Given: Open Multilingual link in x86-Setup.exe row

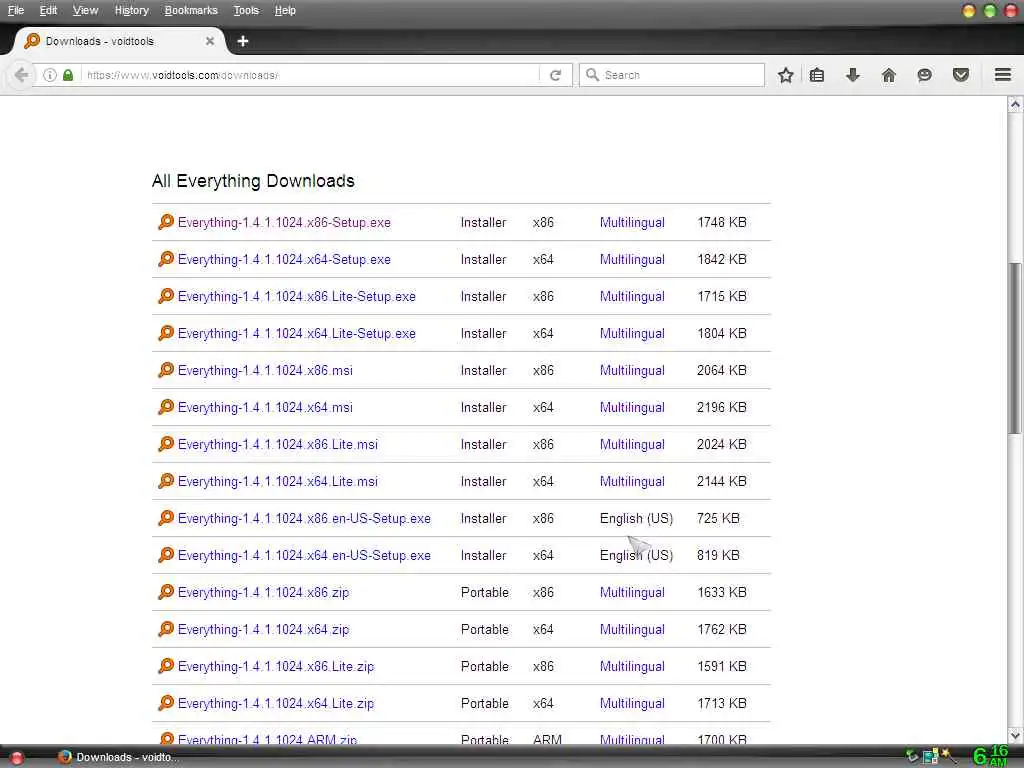Looking at the screenshot, I should [x=632, y=223].
